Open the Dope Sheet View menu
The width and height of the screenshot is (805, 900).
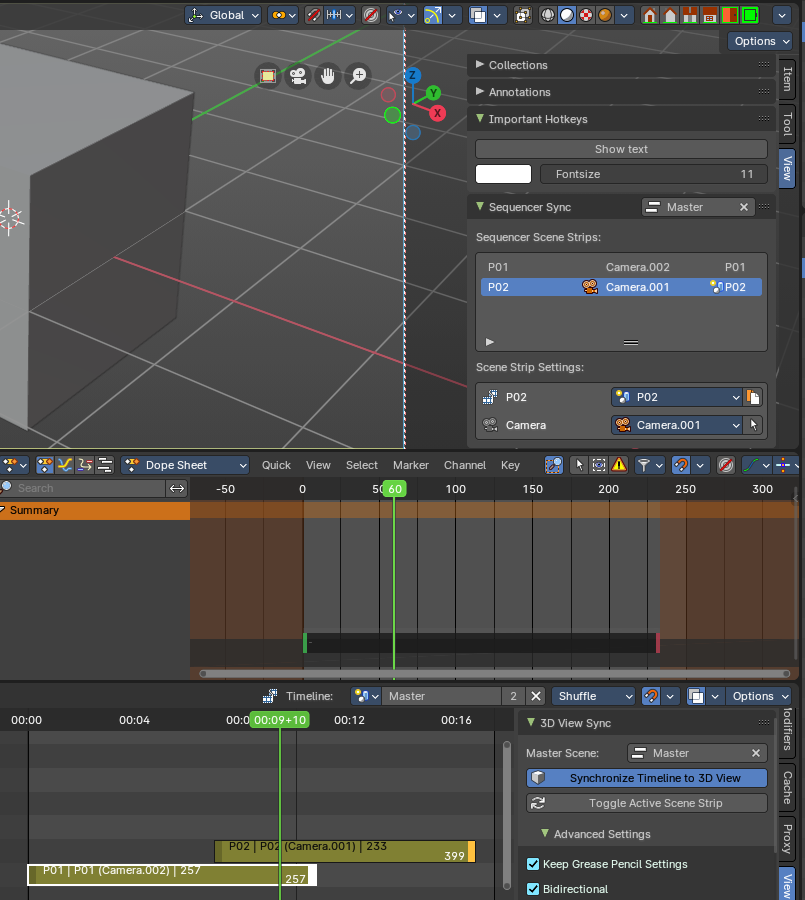point(318,465)
